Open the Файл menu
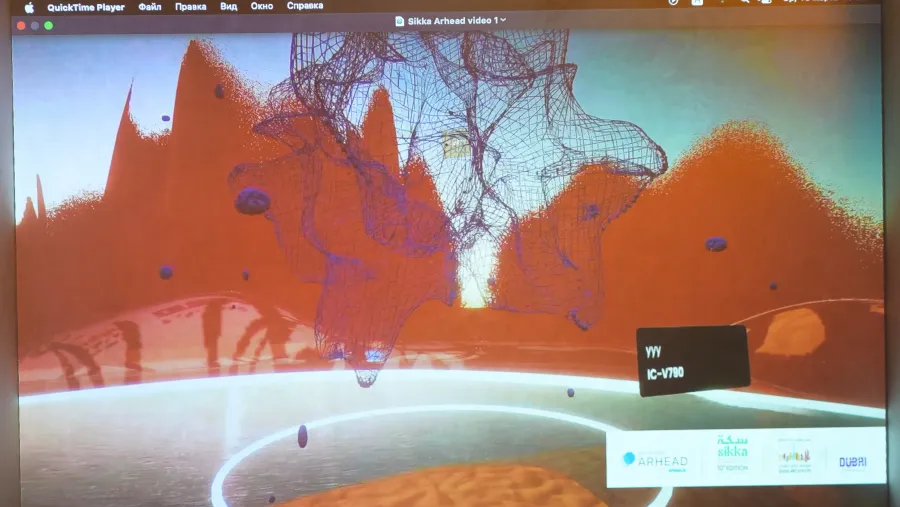900x507 pixels. [150, 7]
